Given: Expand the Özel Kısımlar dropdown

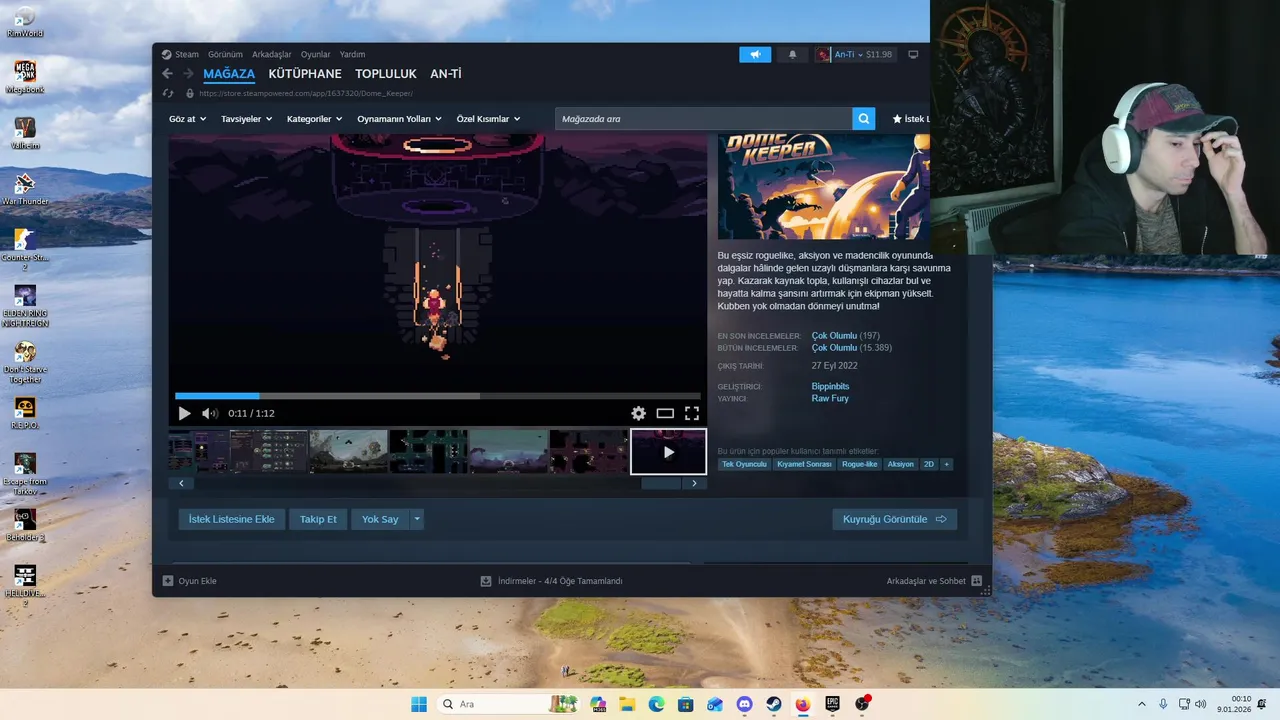Looking at the screenshot, I should tap(488, 119).
